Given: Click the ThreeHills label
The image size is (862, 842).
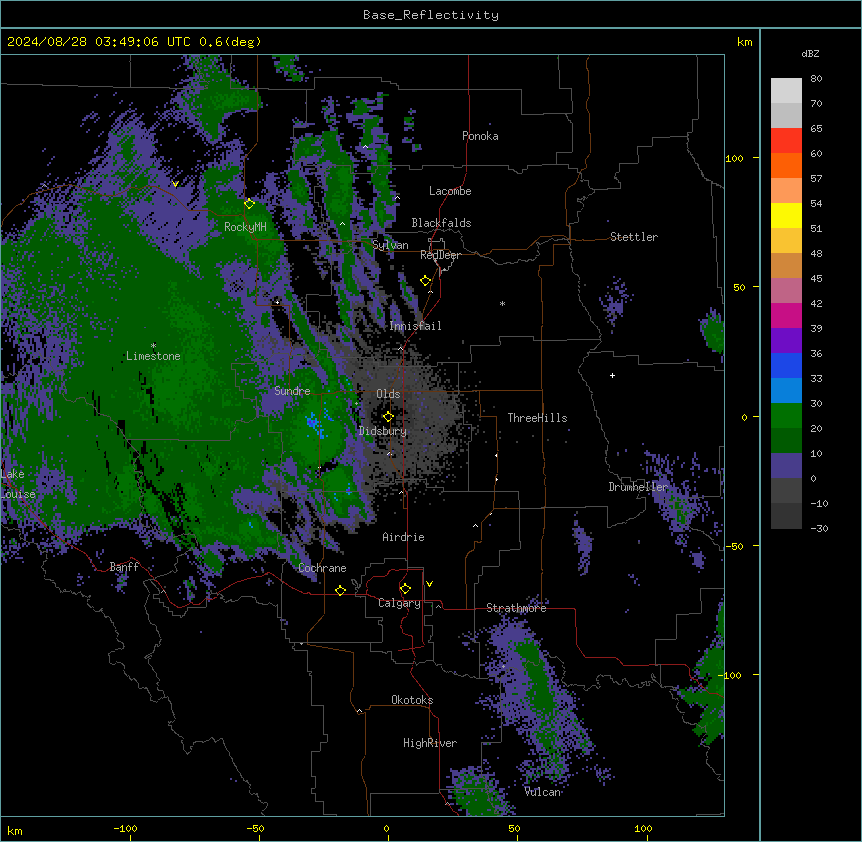Looking at the screenshot, I should click(537, 418).
